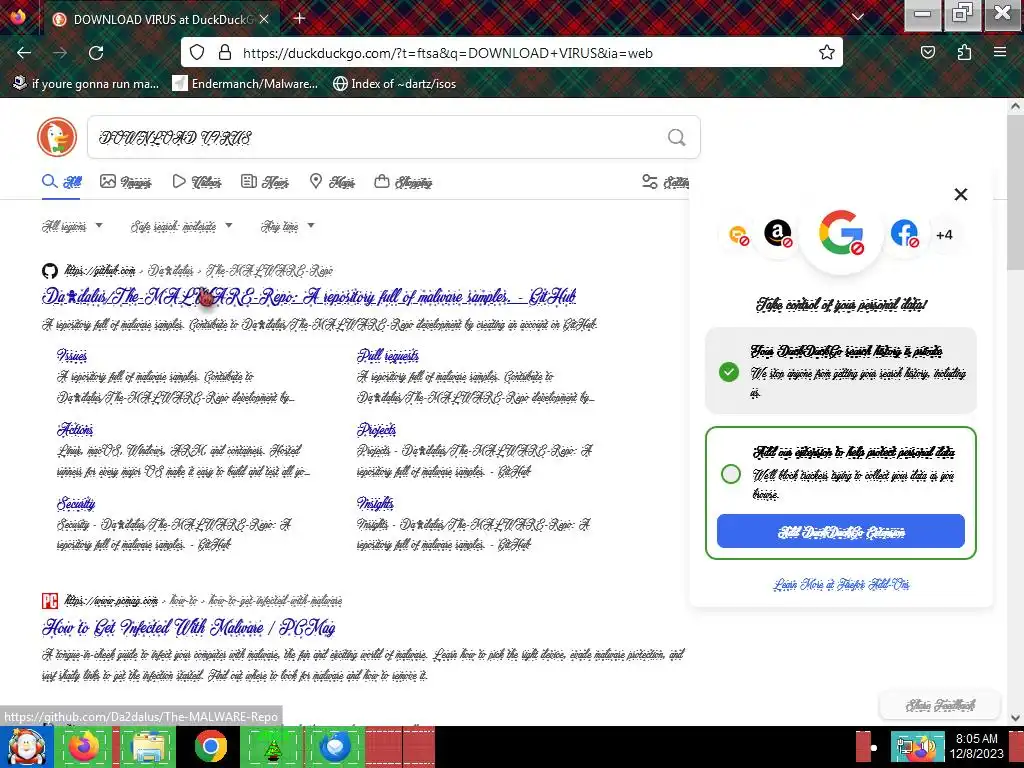Submit search with the magnifier icon
This screenshot has width=1024, height=768.
click(x=677, y=137)
